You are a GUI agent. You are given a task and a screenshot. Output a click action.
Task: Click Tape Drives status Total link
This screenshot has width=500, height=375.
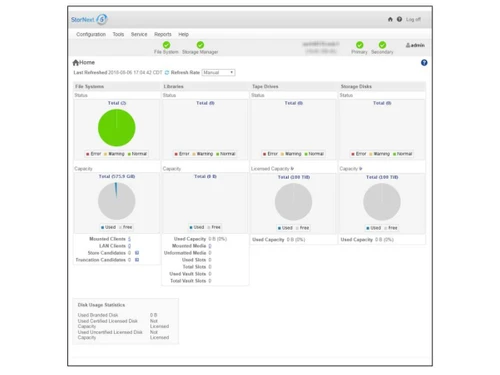point(293,103)
